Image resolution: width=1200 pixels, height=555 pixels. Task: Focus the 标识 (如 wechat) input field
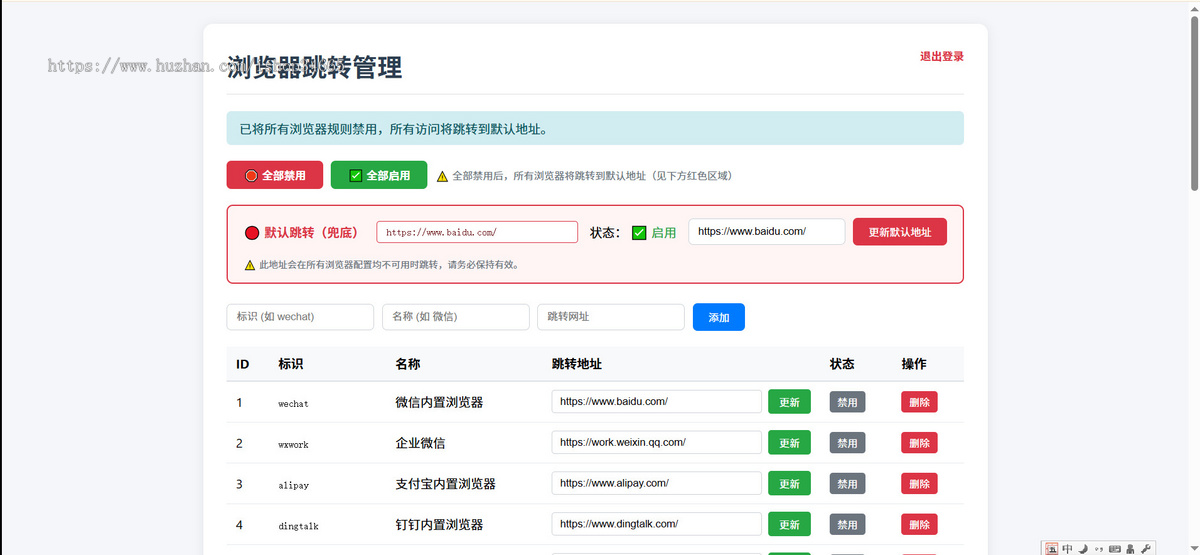300,317
